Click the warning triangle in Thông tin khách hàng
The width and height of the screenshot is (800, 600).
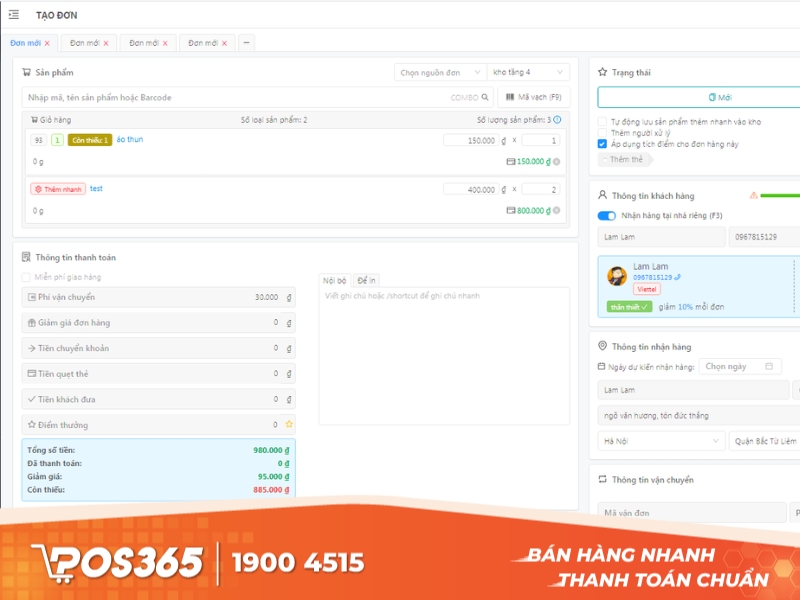point(754,195)
